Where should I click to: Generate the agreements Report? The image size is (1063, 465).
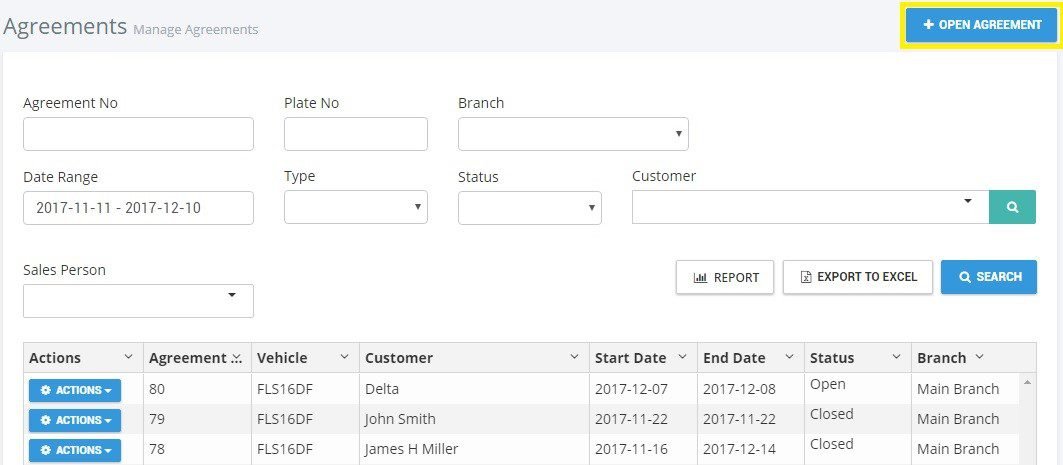(x=725, y=277)
